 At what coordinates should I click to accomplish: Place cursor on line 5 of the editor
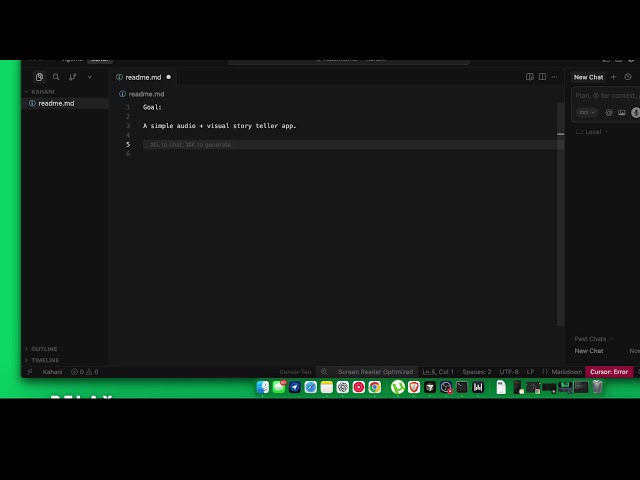click(351, 144)
